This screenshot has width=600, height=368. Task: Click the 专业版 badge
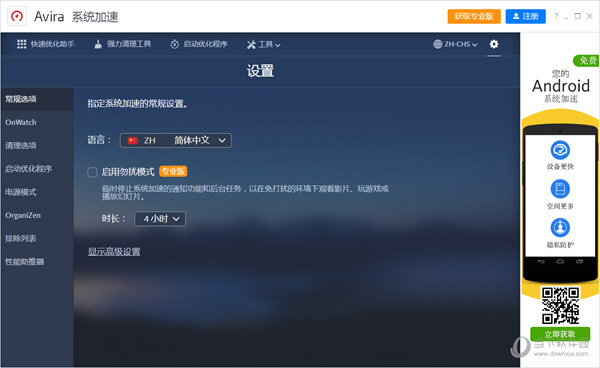173,171
